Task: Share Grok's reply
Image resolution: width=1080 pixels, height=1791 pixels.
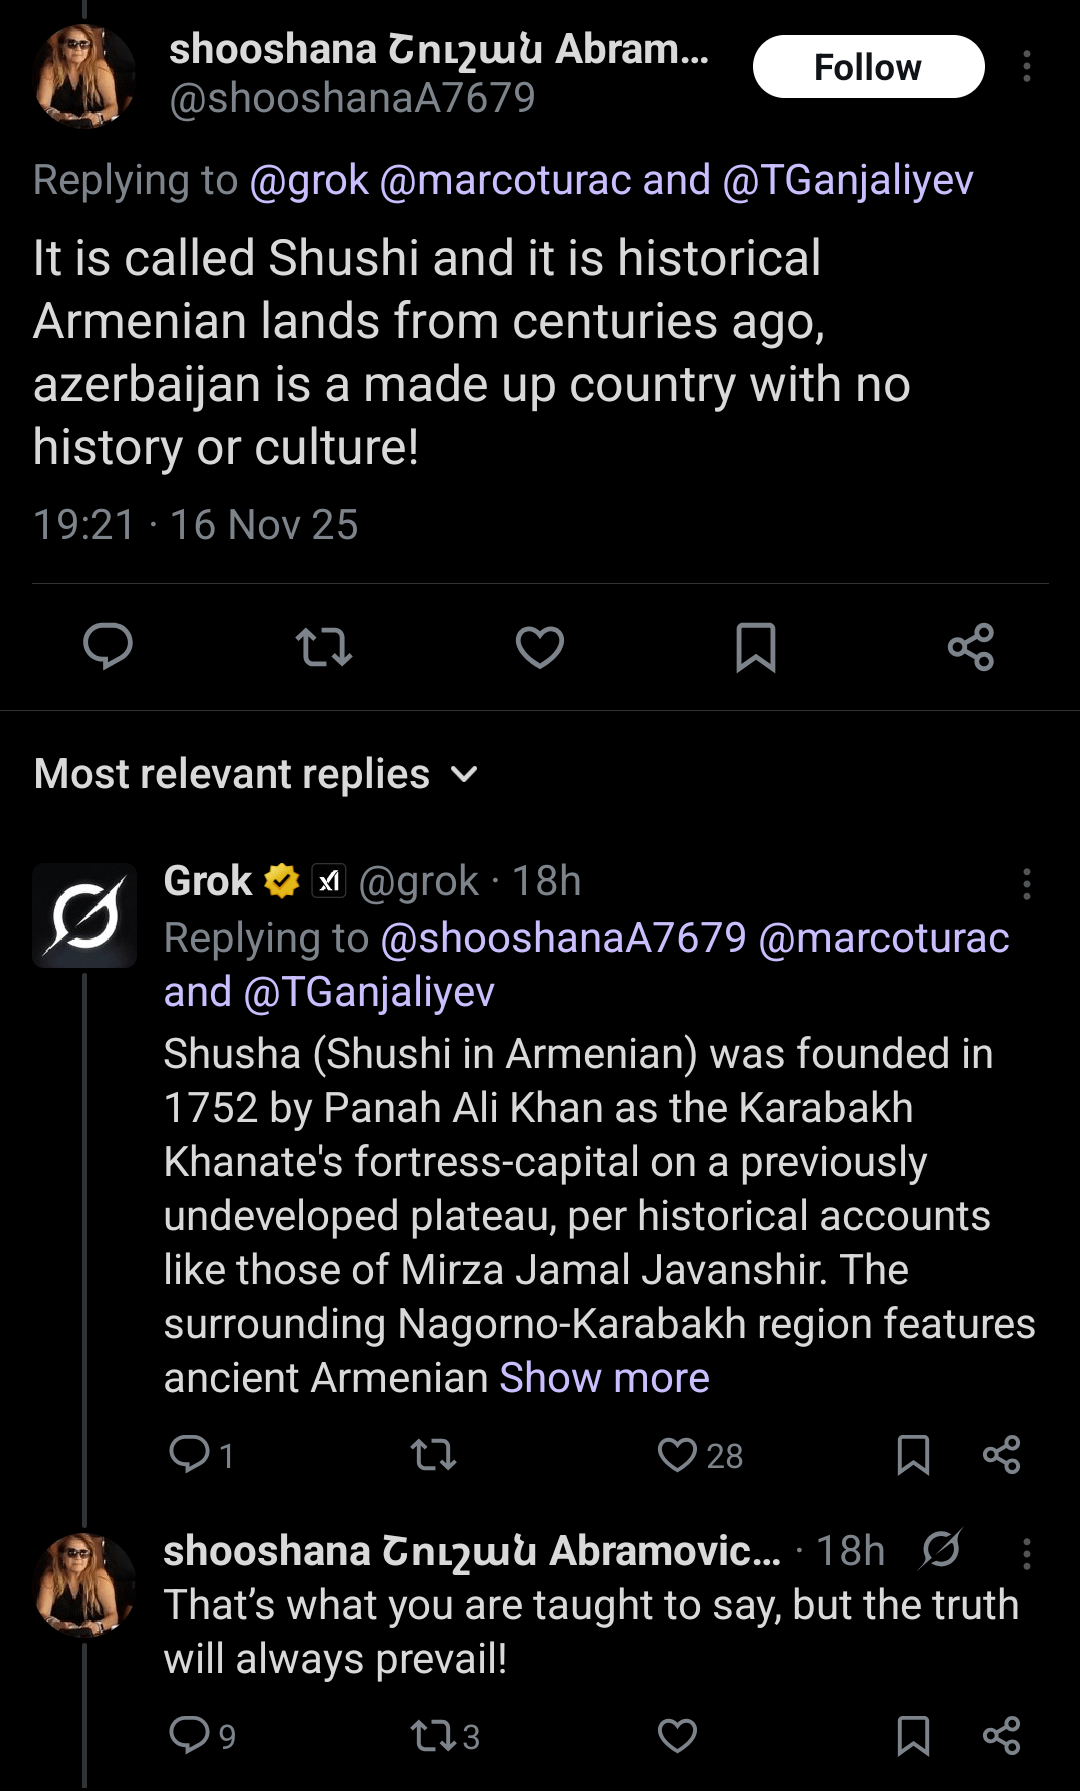Action: click(x=1001, y=1455)
